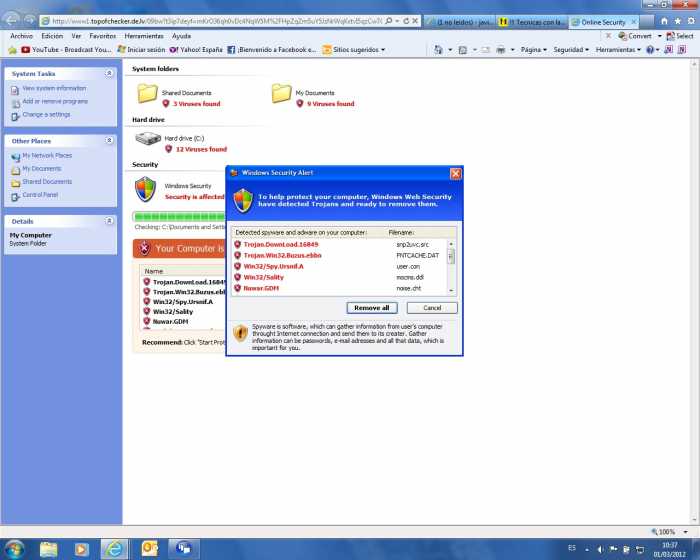Click the Help question mark icon
Viewport: 700px width, 560px height.
pos(650,50)
